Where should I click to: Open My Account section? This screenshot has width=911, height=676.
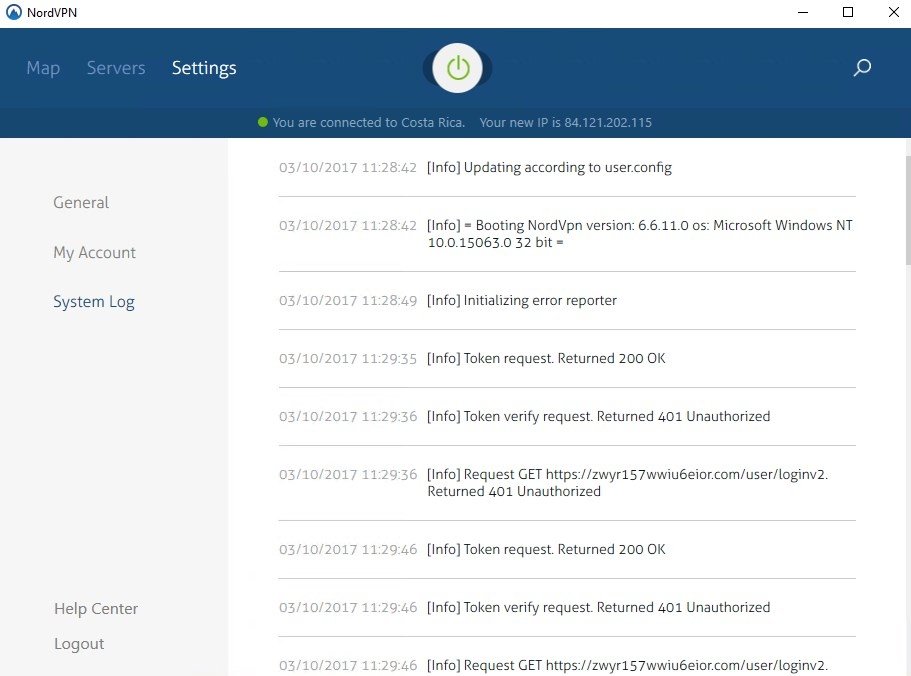pos(94,253)
